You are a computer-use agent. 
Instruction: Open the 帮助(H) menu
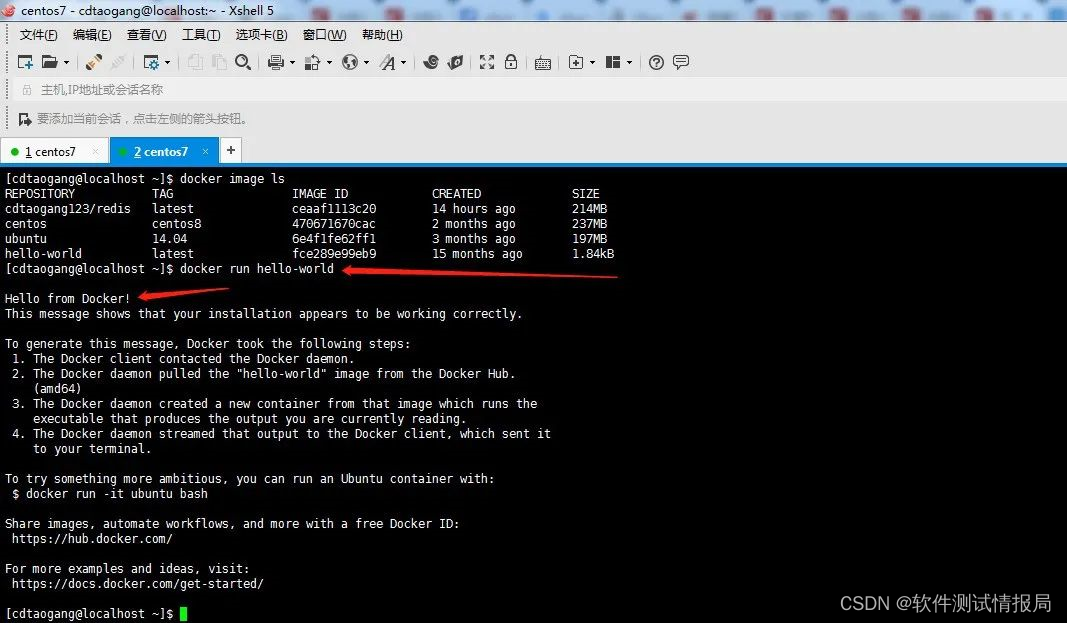click(382, 35)
